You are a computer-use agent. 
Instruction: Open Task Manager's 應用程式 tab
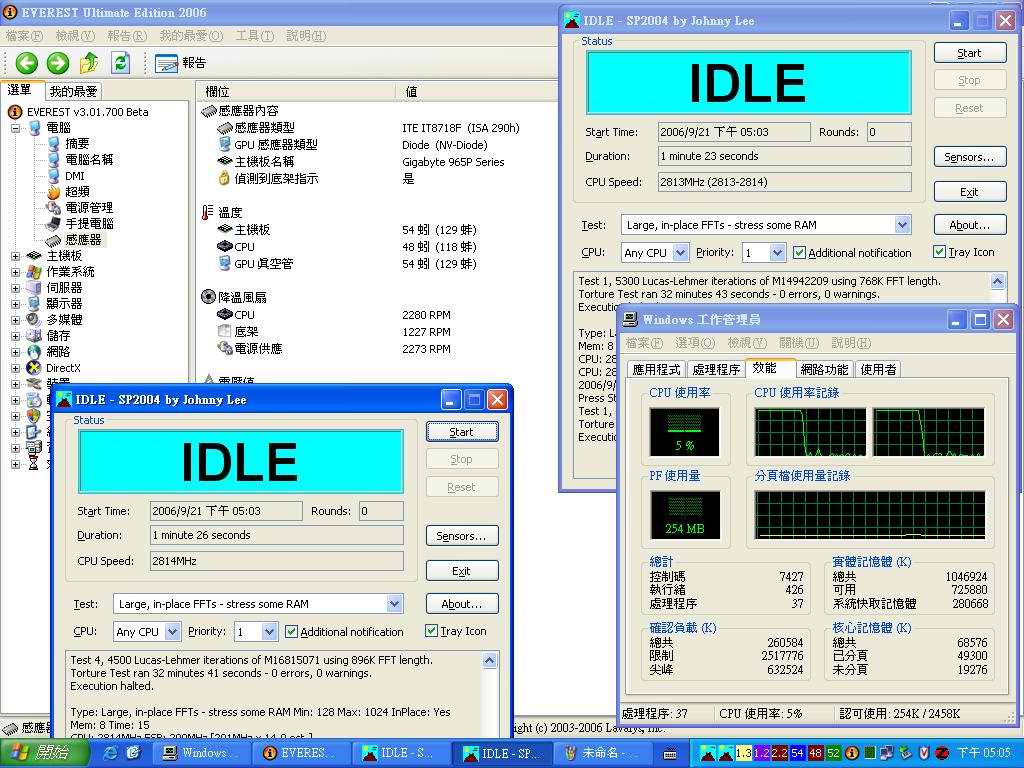(656, 370)
